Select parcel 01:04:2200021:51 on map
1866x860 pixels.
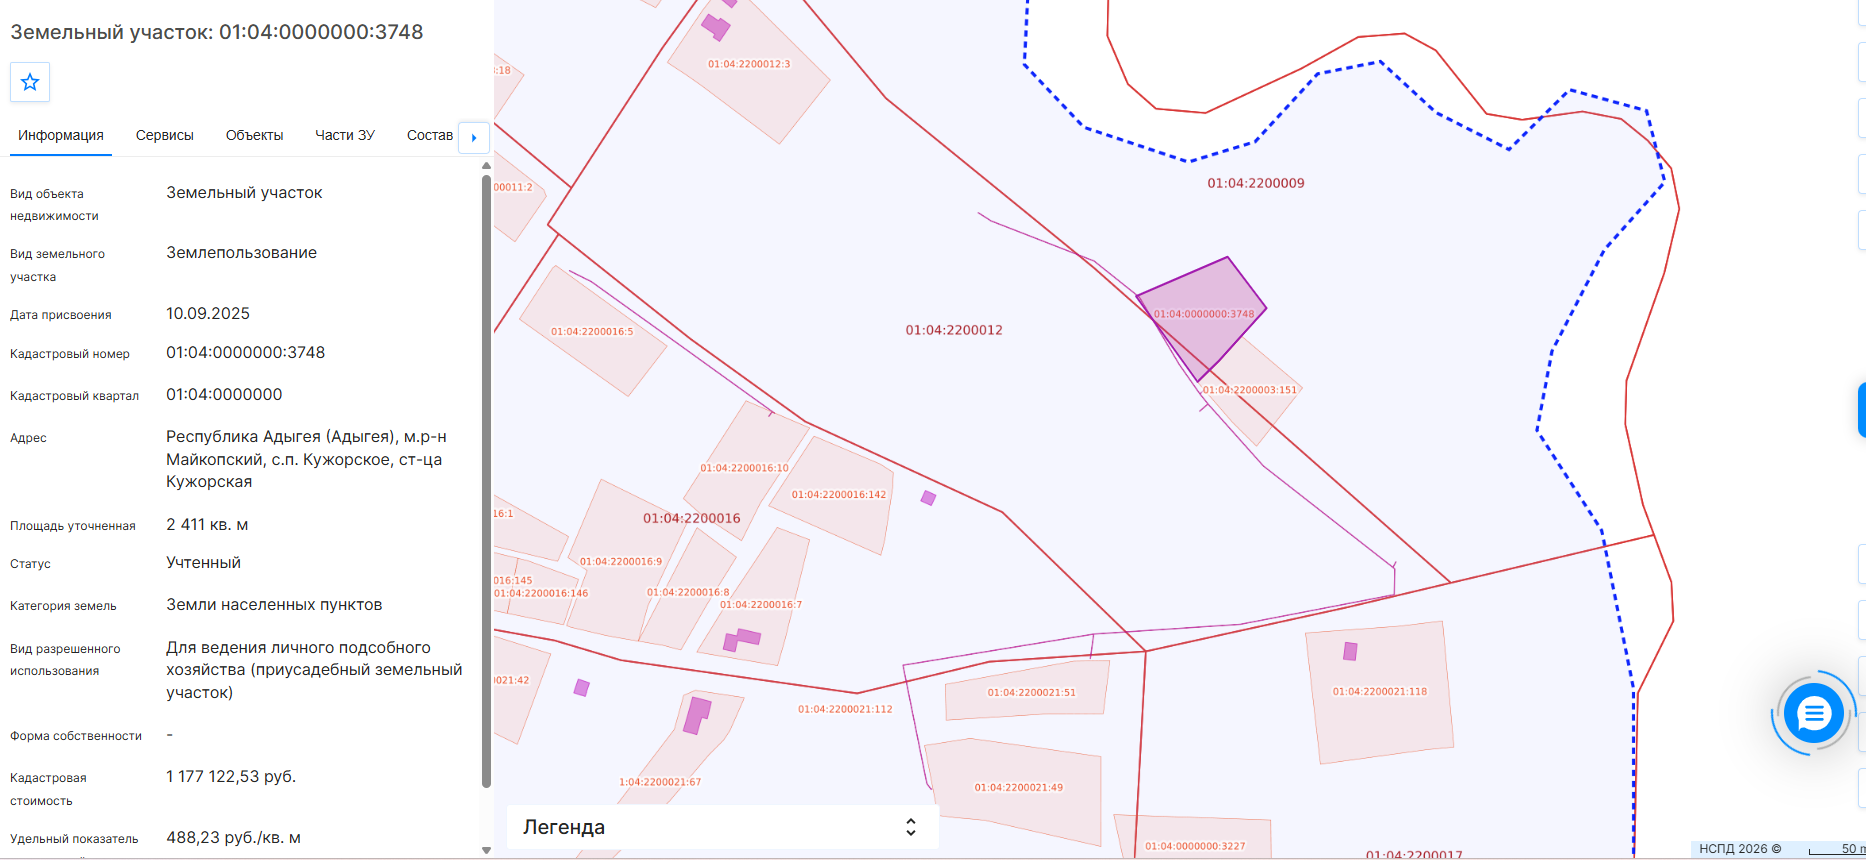coord(1030,691)
